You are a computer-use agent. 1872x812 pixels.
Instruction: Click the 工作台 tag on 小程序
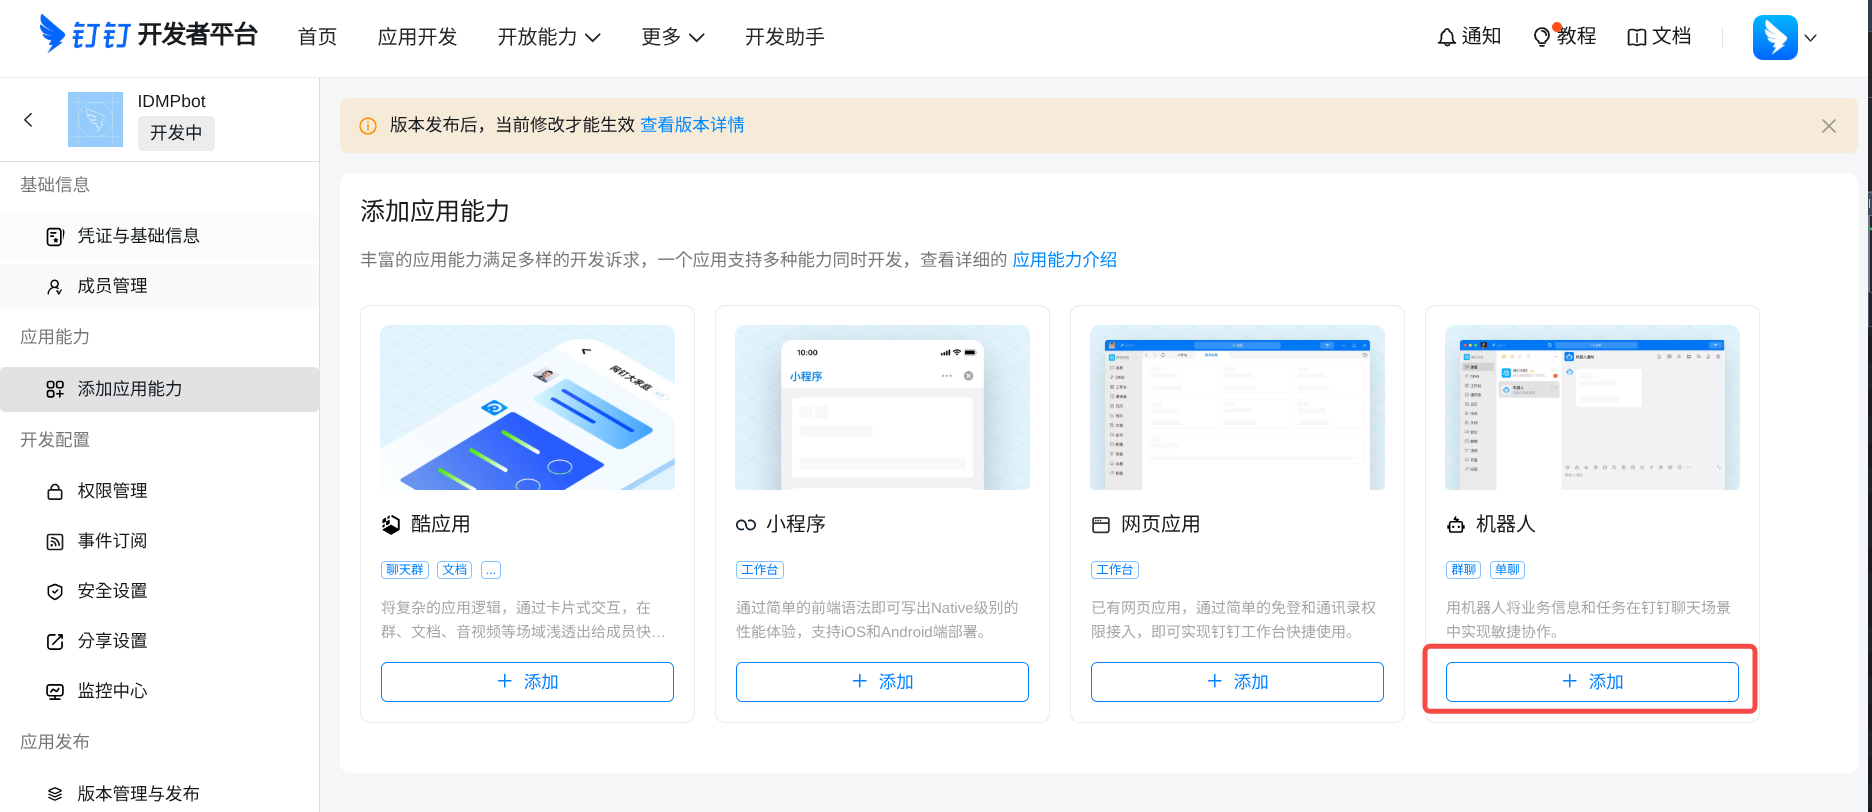tap(760, 570)
